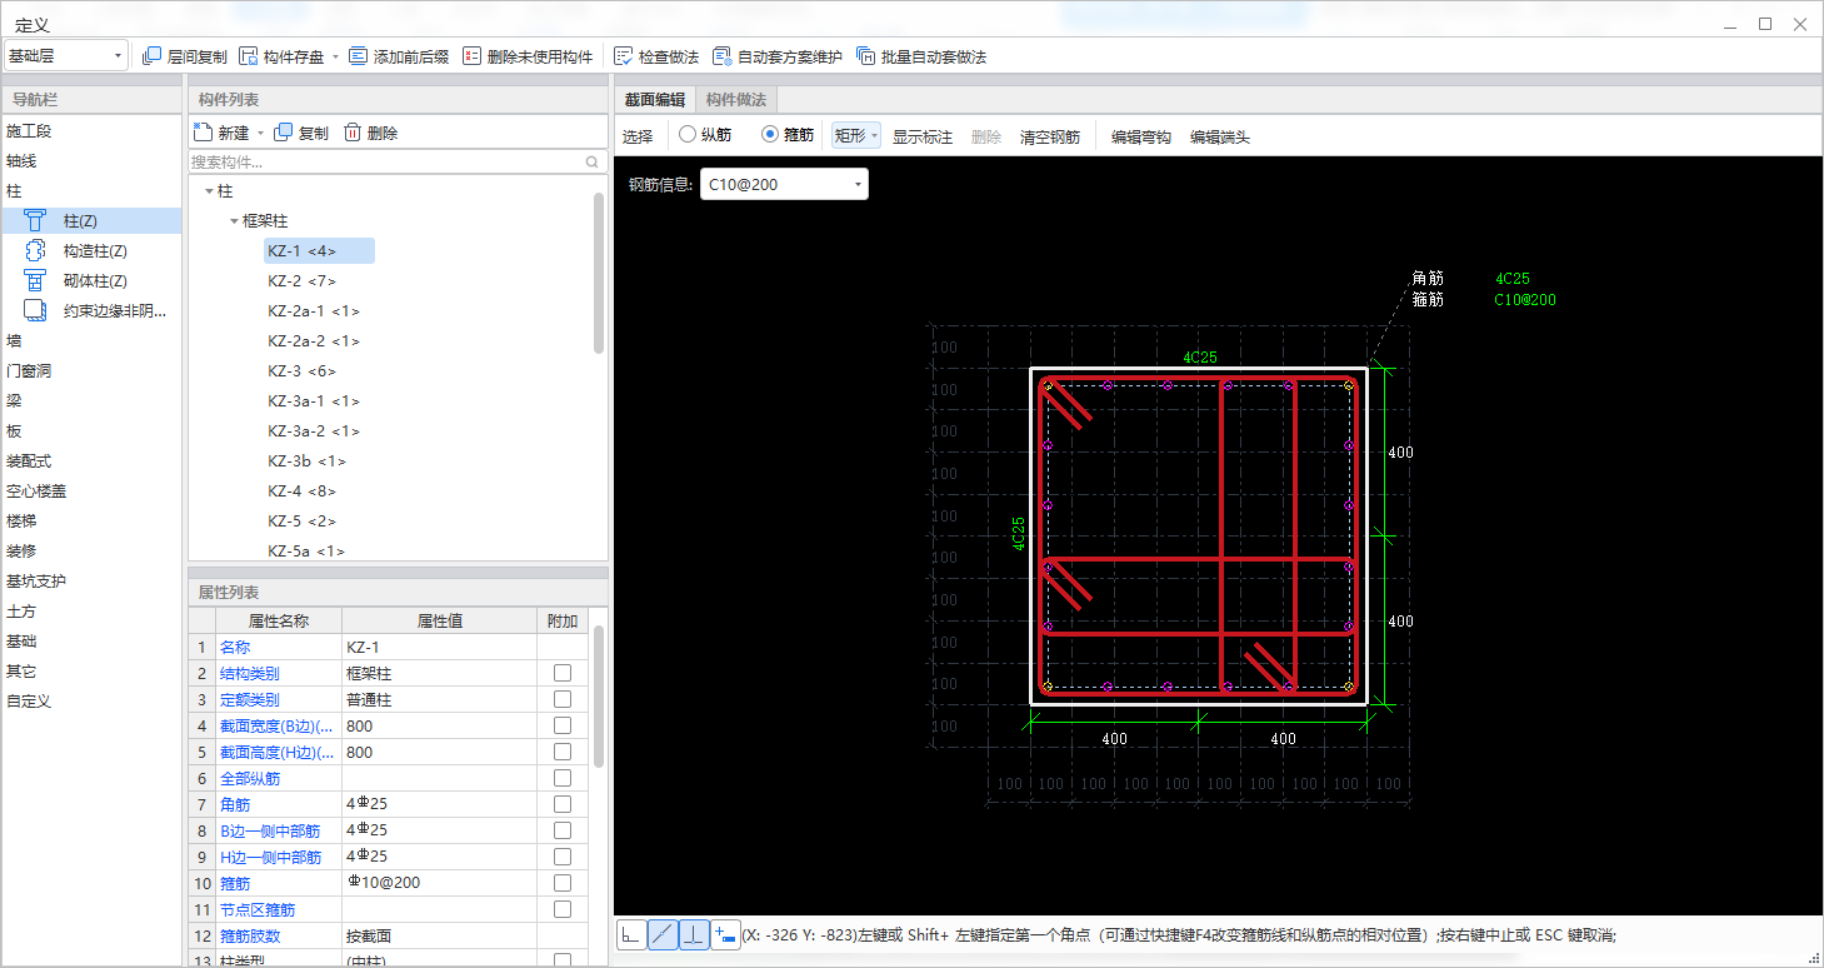Select the 箍筋 radio button
Viewport: 1824px width, 968px height.
coord(770,134)
